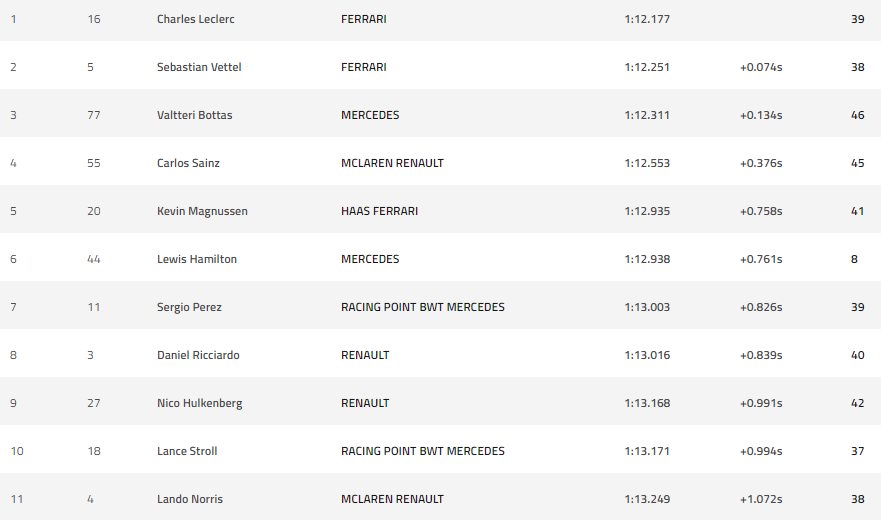Click Lewis Hamilton's name
The height and width of the screenshot is (520, 881).
pyautogui.click(x=197, y=259)
